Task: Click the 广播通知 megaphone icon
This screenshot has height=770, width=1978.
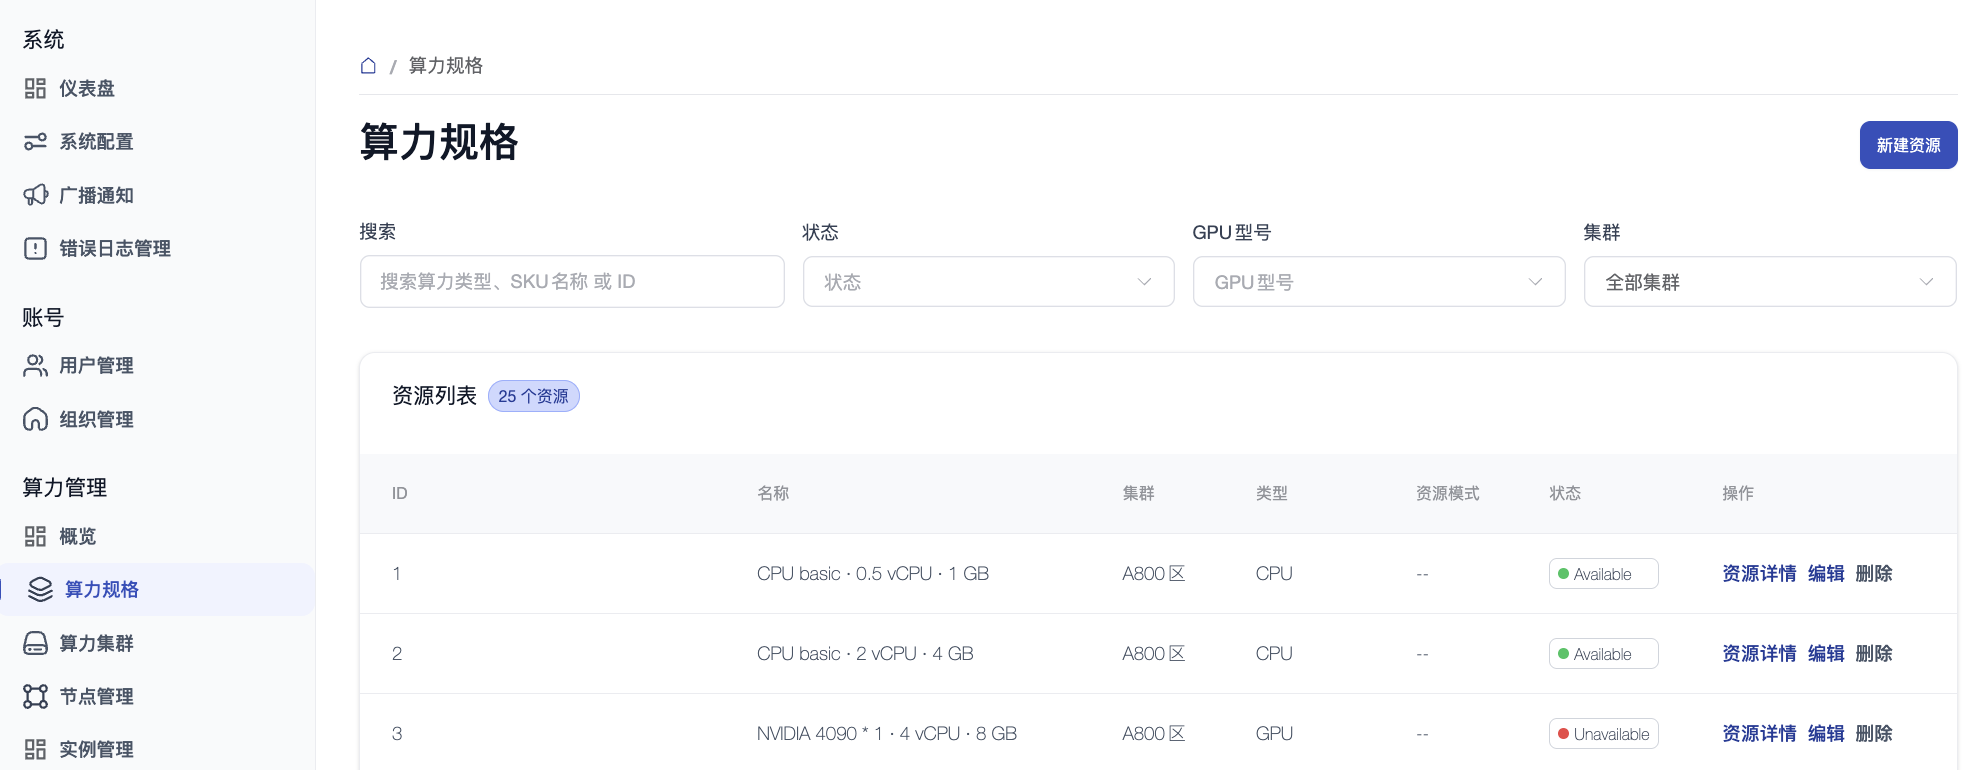Action: click(35, 195)
